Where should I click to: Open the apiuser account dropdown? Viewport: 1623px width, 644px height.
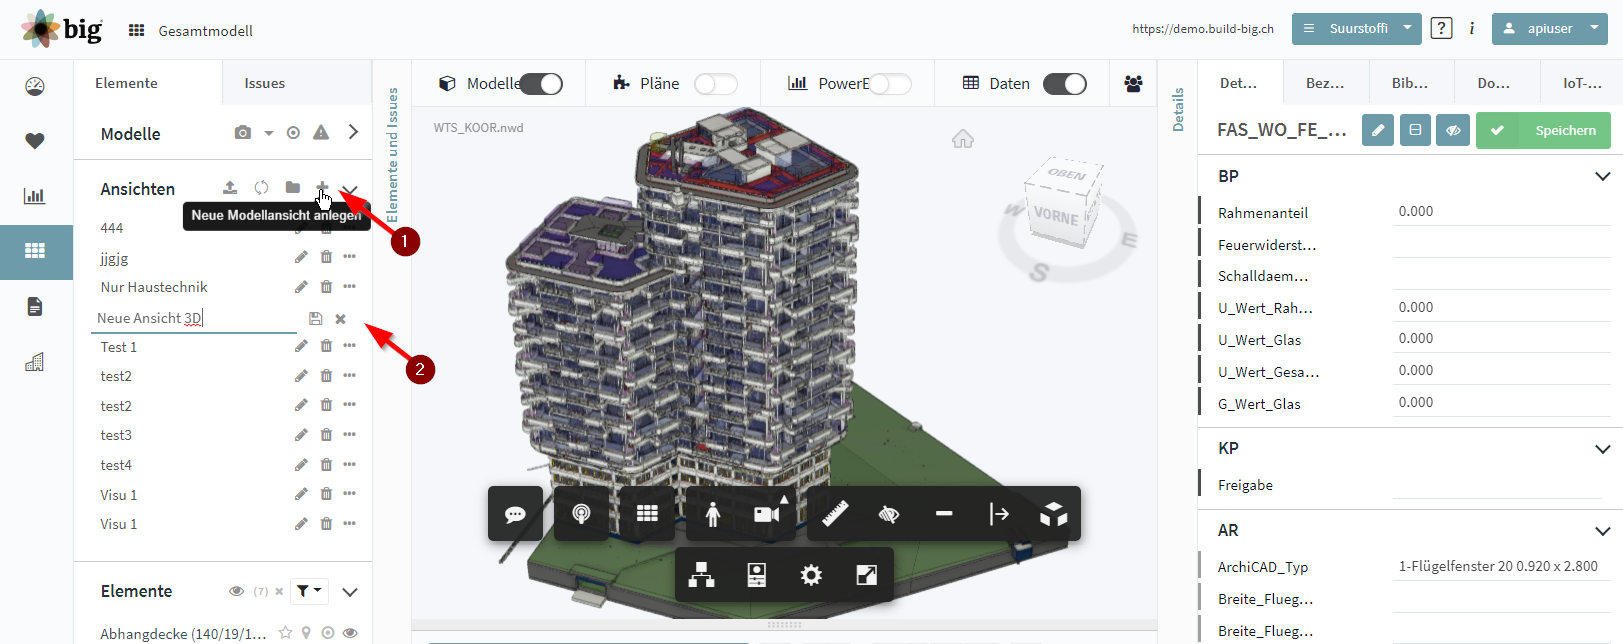click(1549, 28)
